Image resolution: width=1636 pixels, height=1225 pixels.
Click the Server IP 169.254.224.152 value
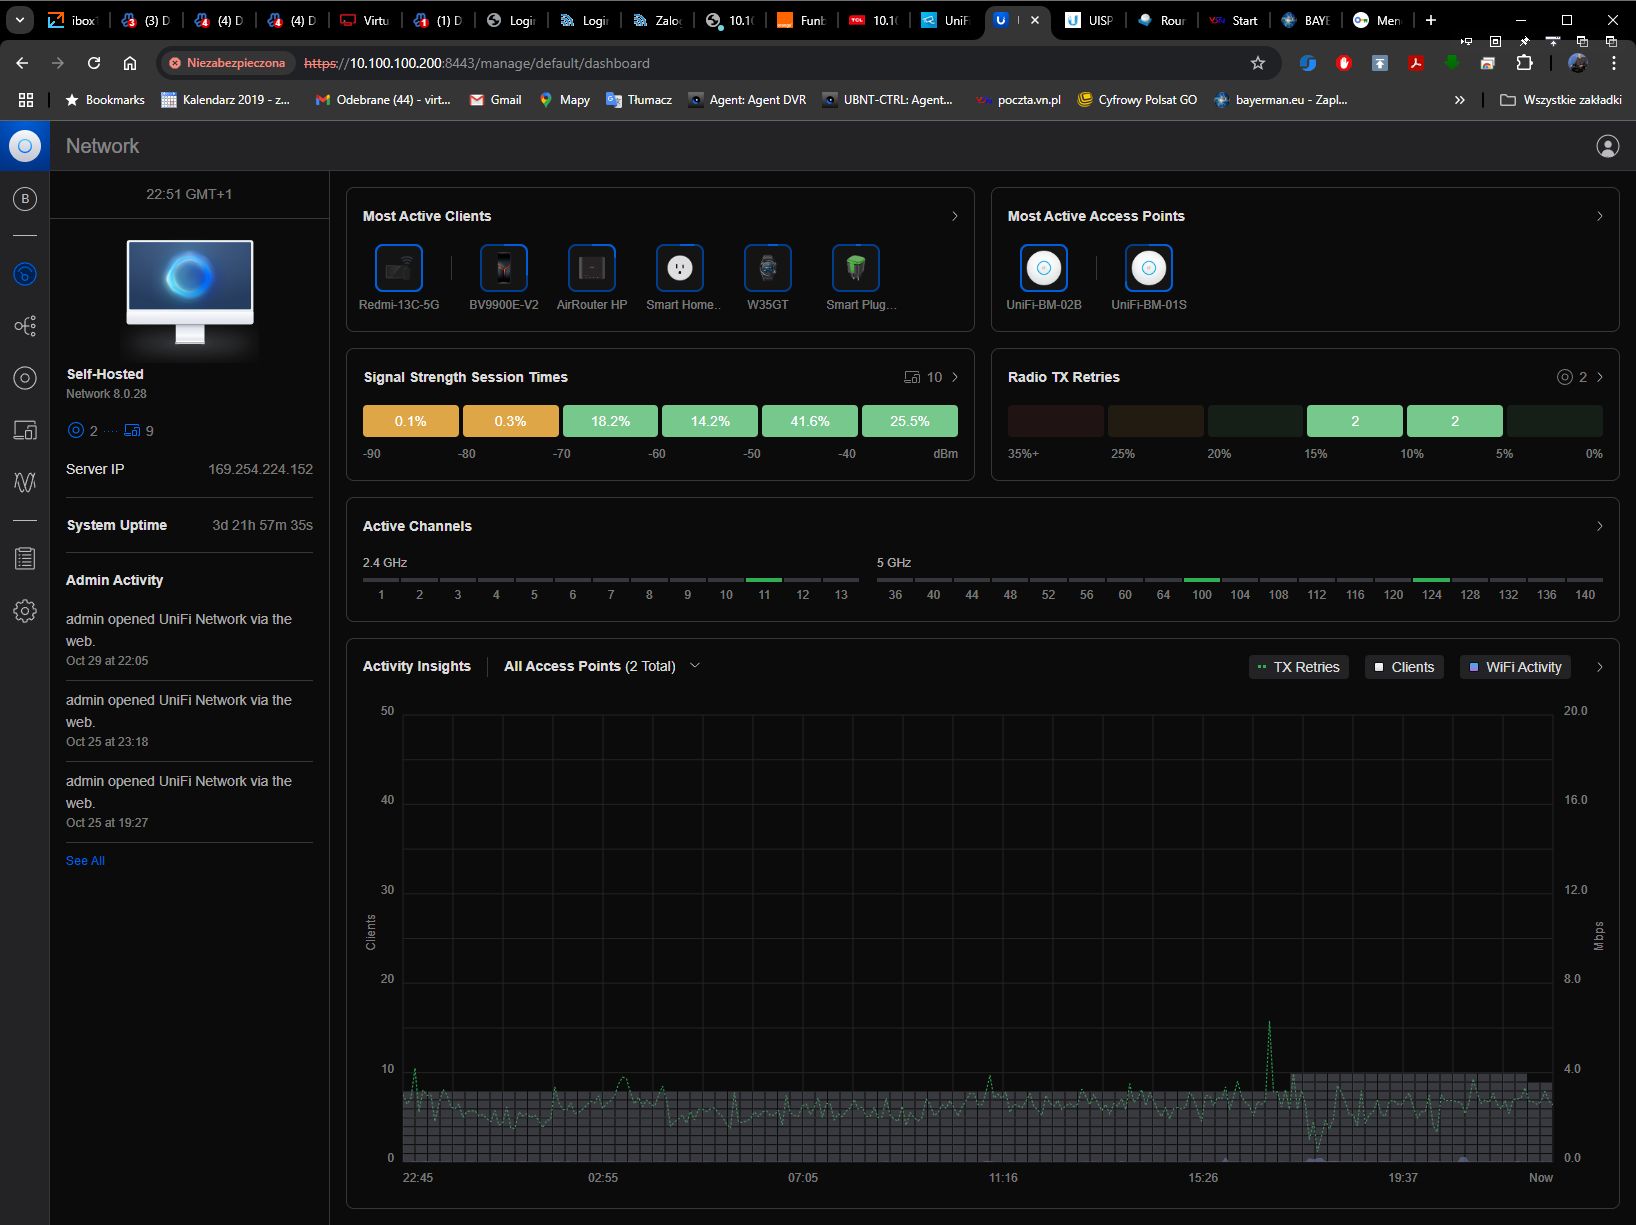[x=260, y=469]
